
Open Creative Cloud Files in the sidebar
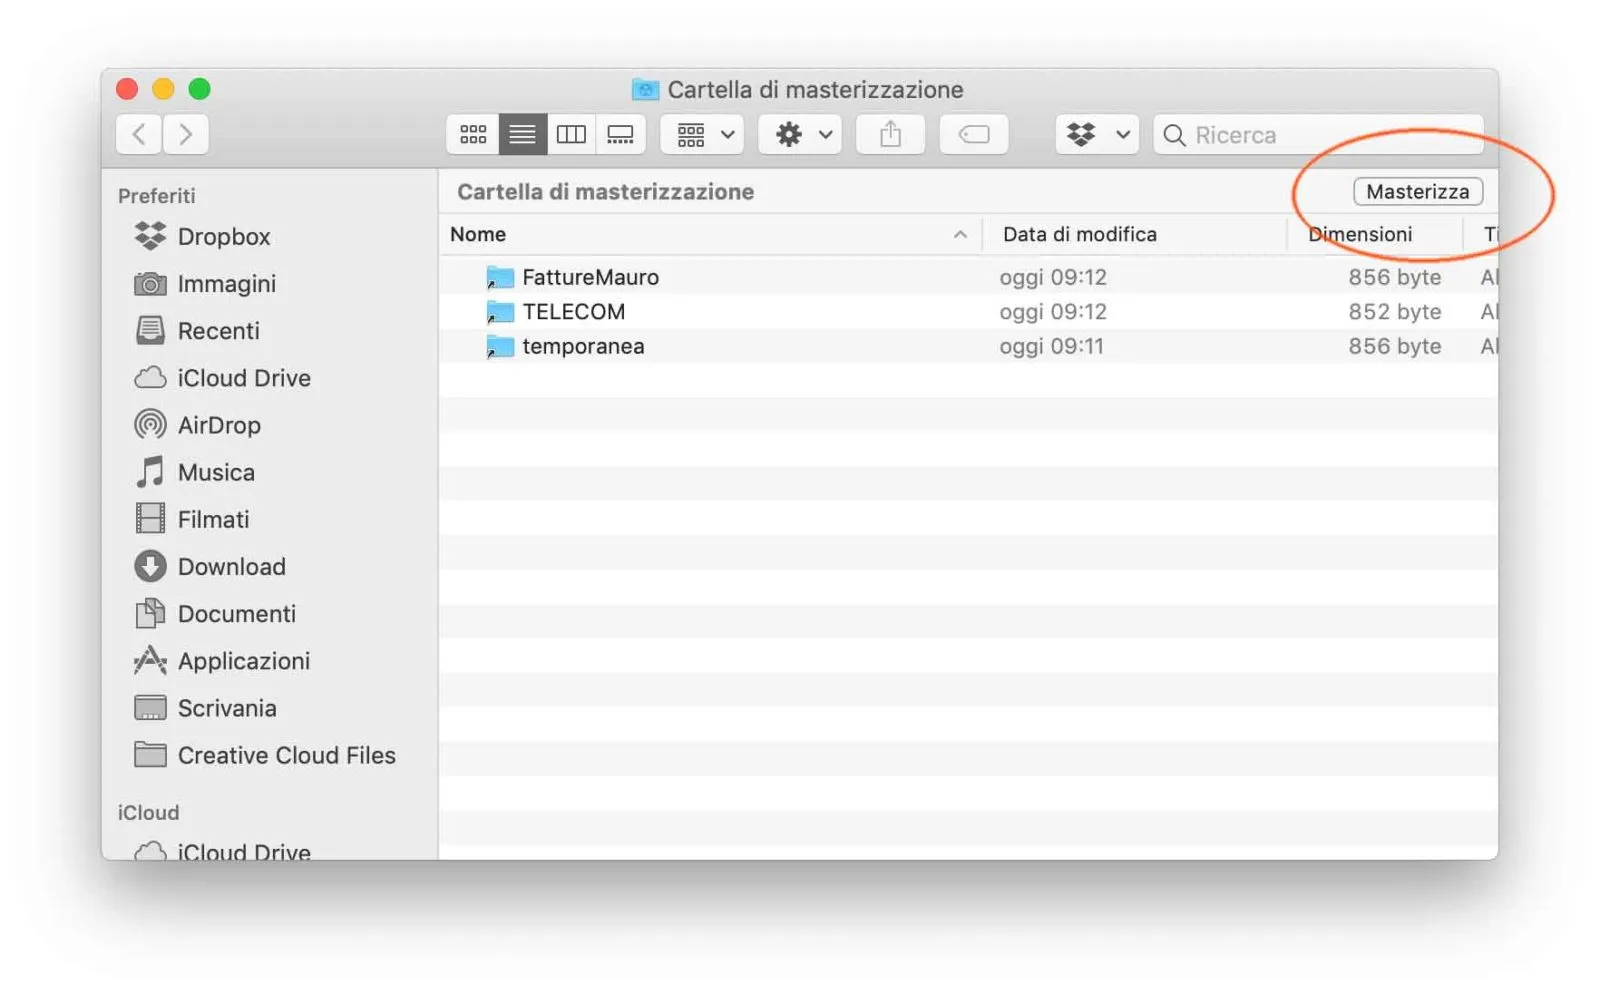286,755
